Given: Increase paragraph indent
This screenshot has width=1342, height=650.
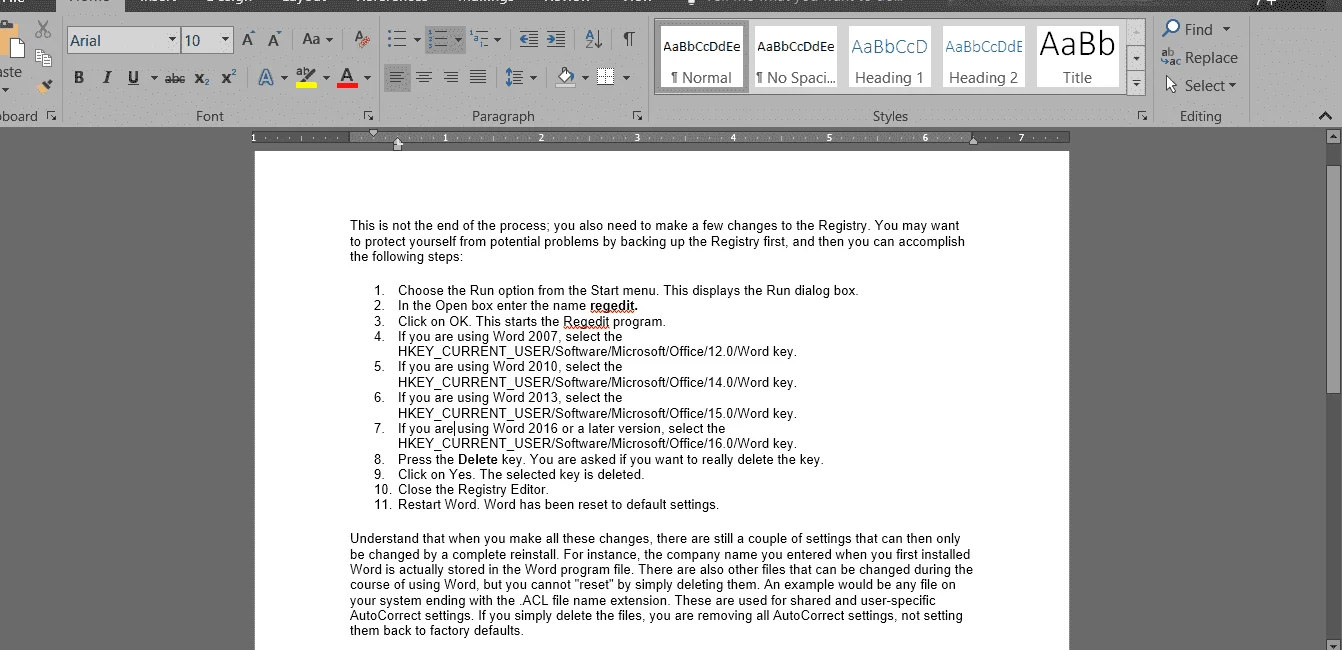Looking at the screenshot, I should click(555, 40).
